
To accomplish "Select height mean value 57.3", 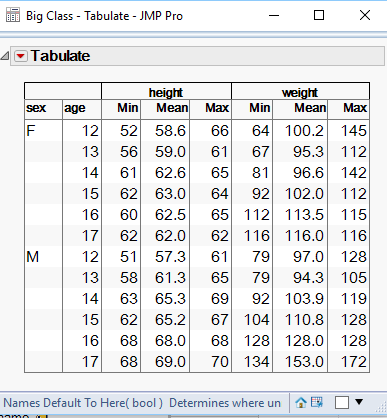I will click(x=170, y=257).
